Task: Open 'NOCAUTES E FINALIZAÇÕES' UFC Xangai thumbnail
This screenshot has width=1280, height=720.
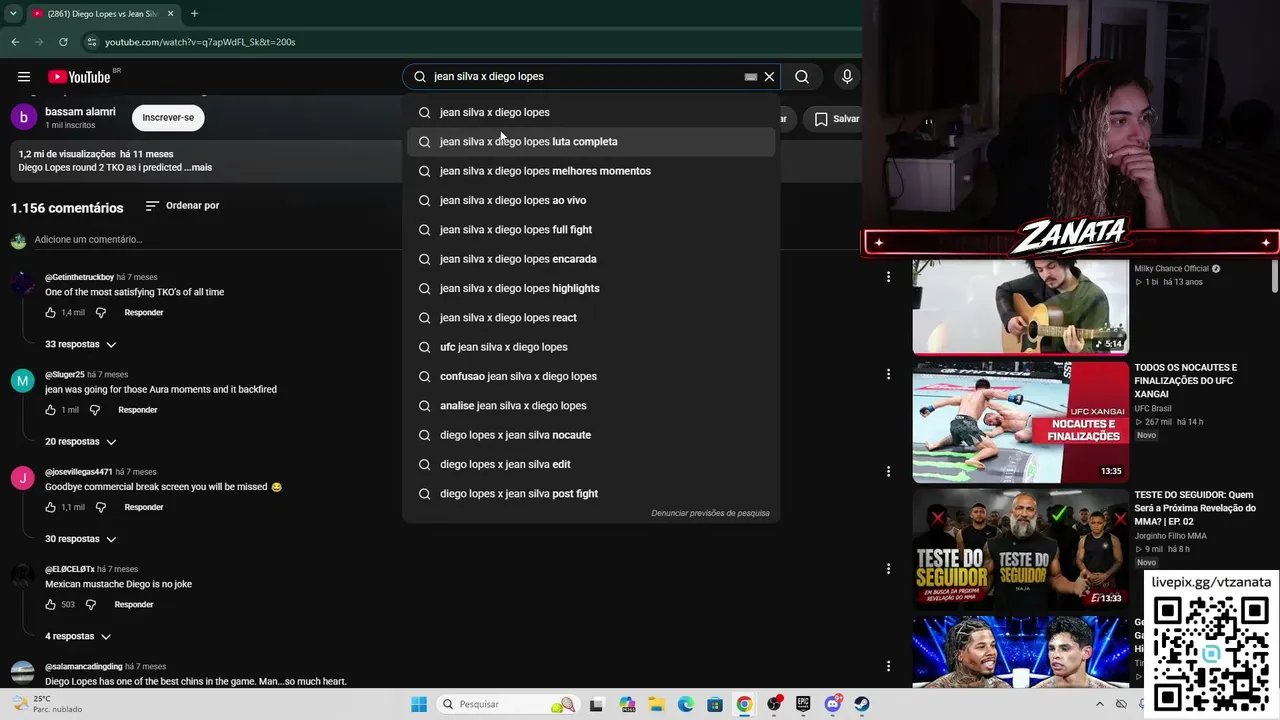Action: 1021,422
